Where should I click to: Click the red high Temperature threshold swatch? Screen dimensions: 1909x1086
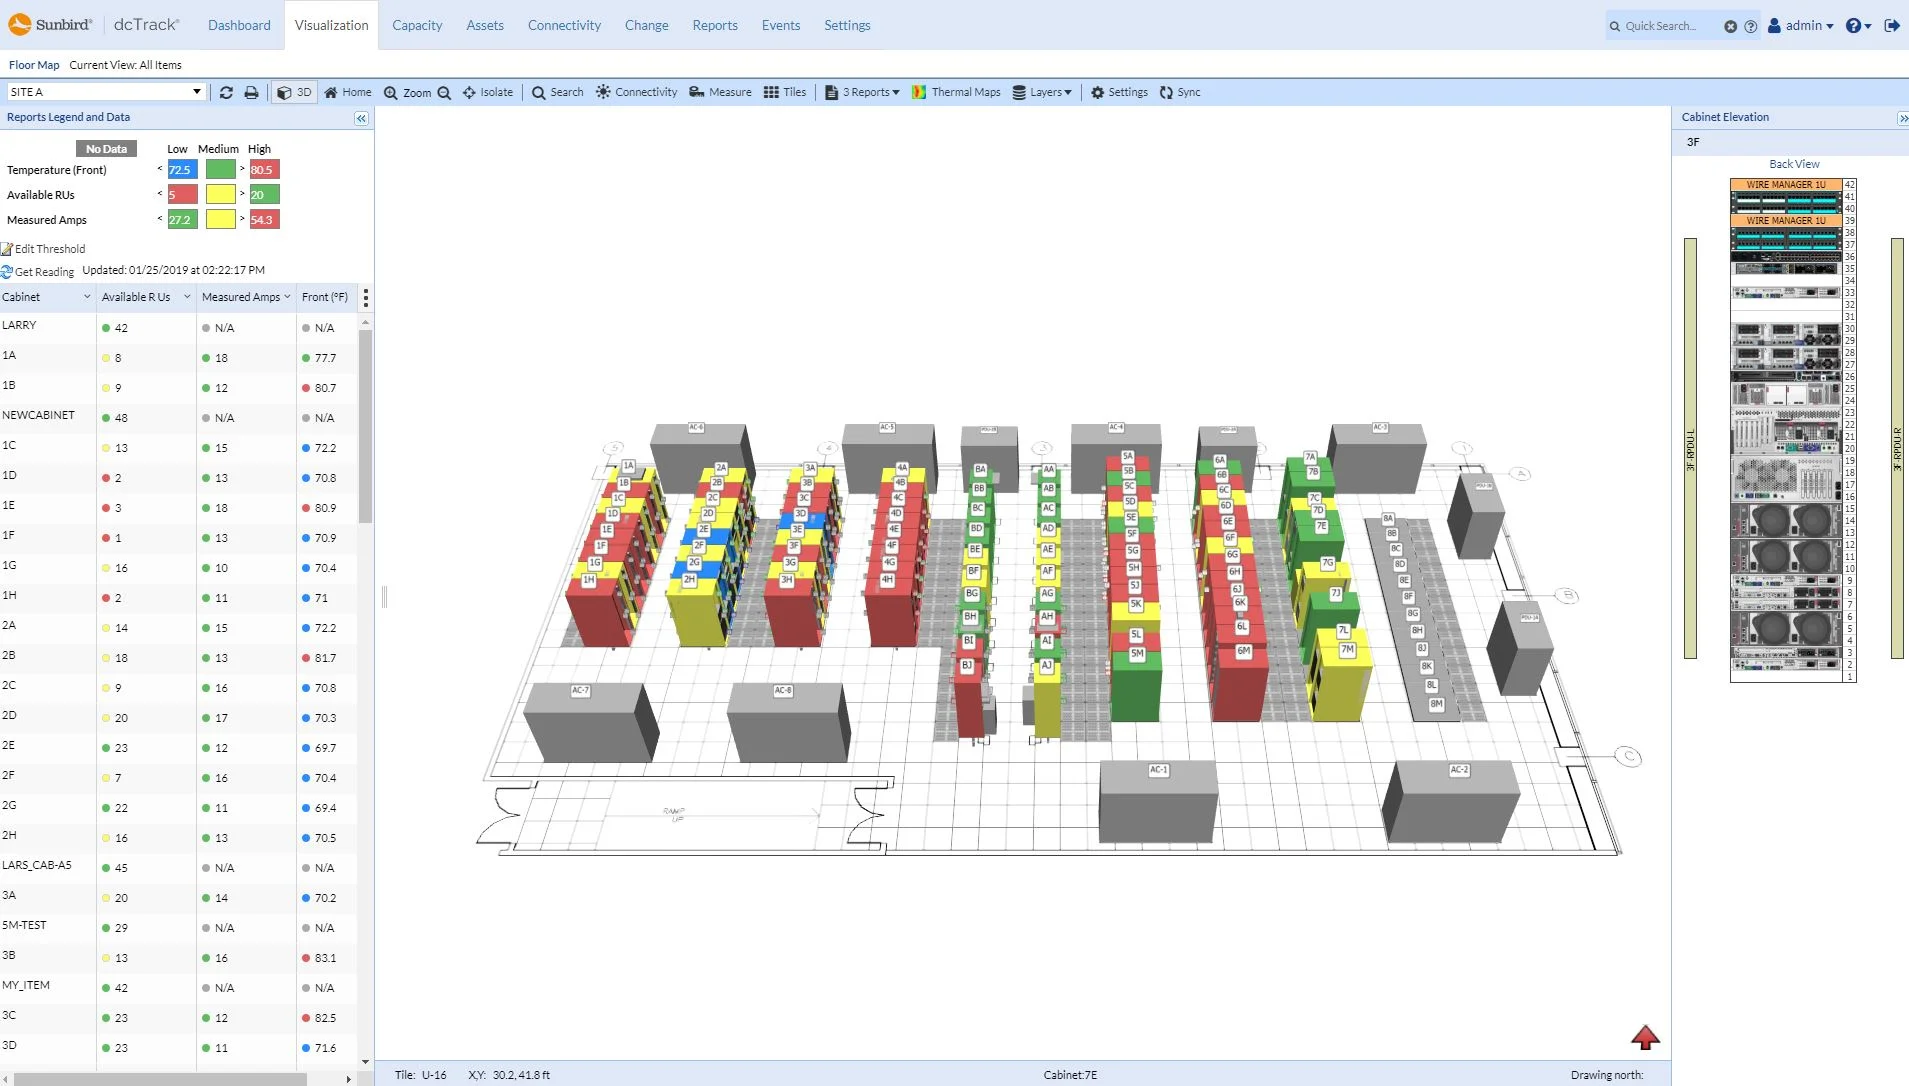(263, 169)
